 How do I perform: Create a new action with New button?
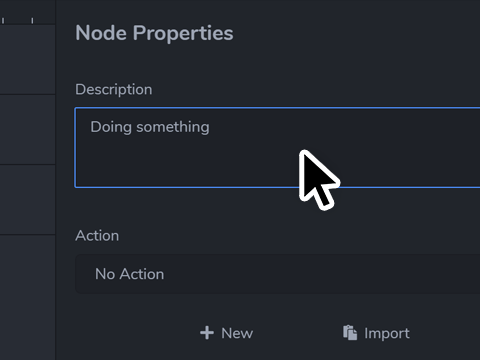[x=227, y=333]
